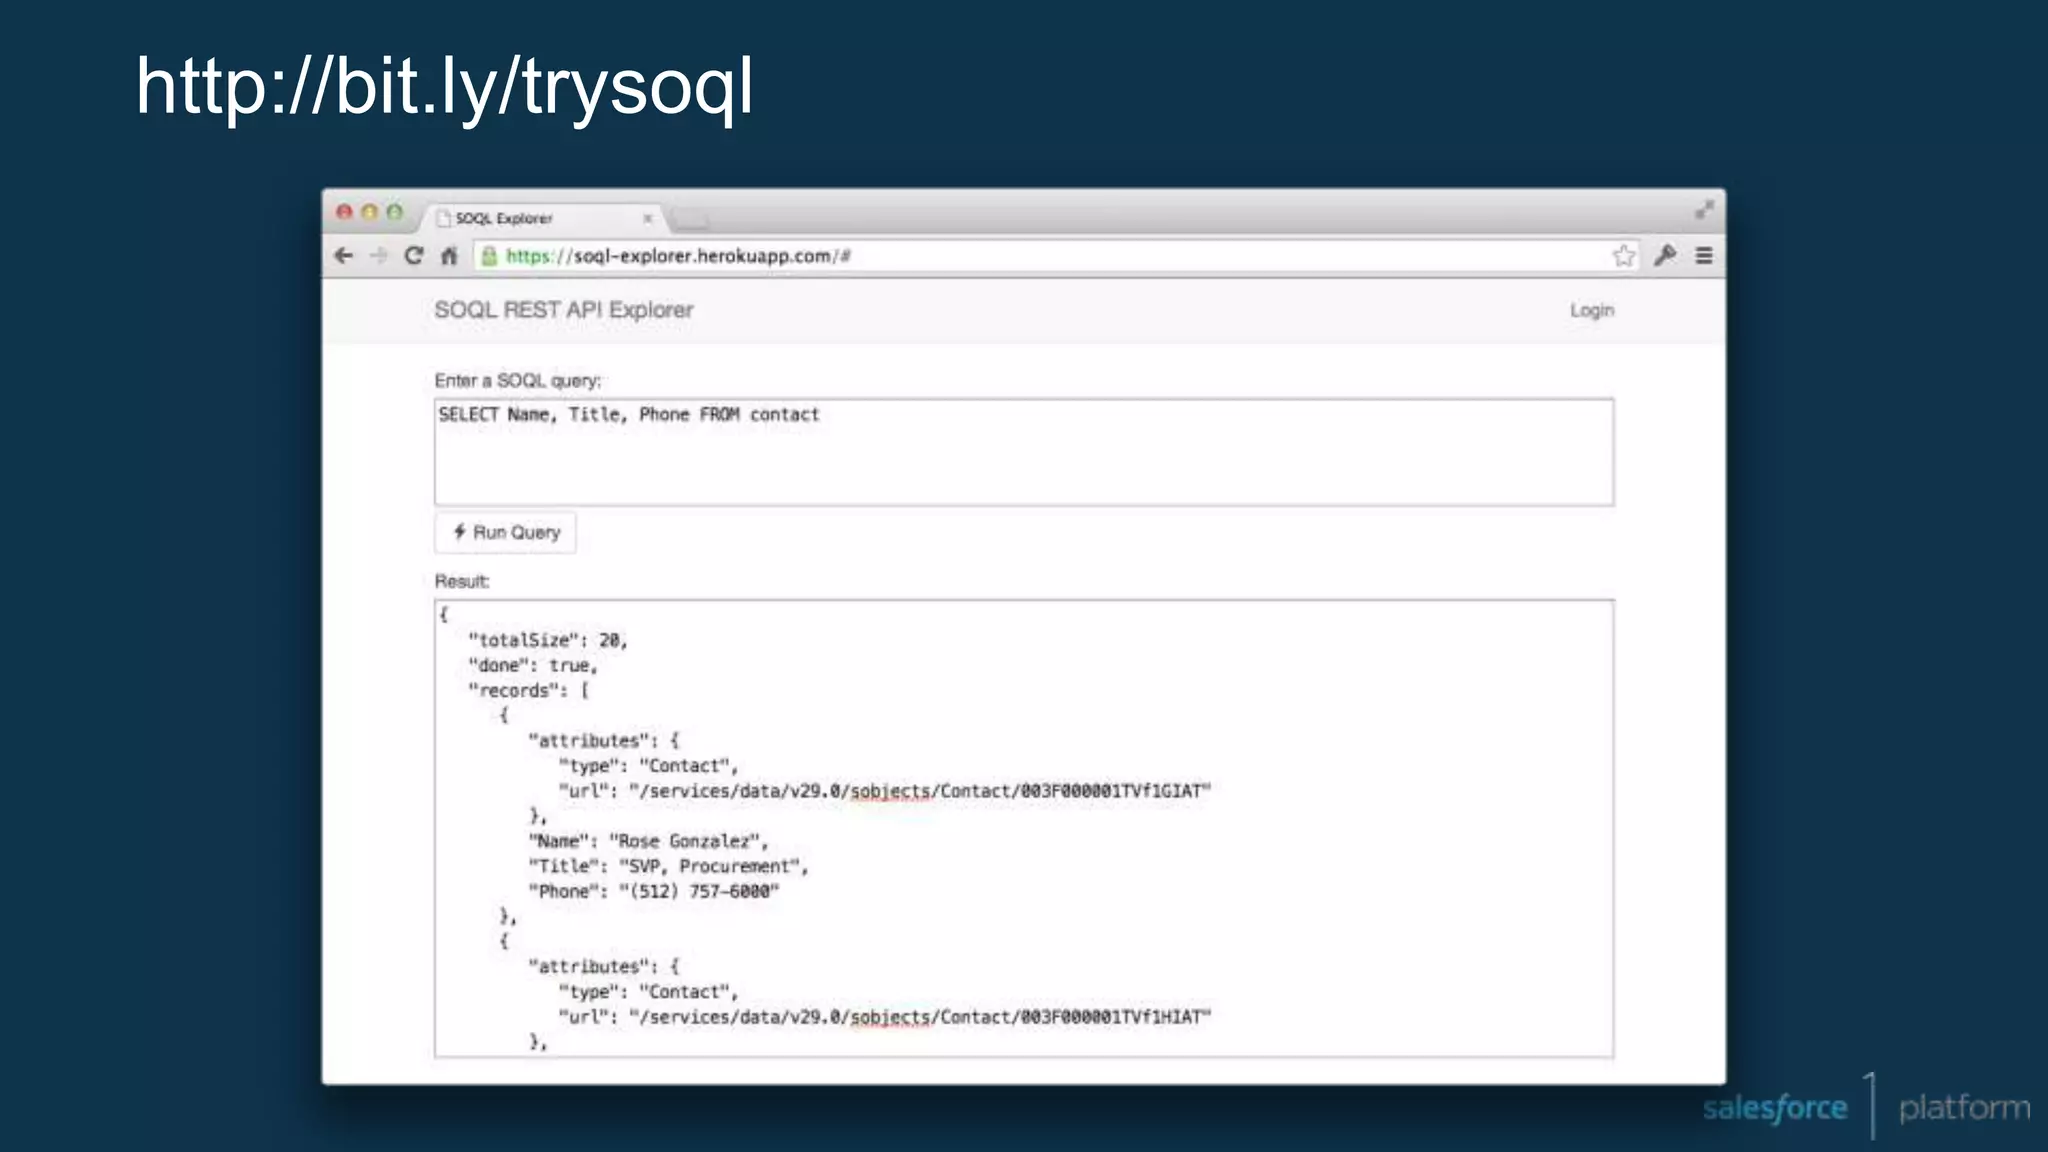This screenshot has width=2048, height=1152.
Task: Bookmark page with the star icon
Action: 1623,256
